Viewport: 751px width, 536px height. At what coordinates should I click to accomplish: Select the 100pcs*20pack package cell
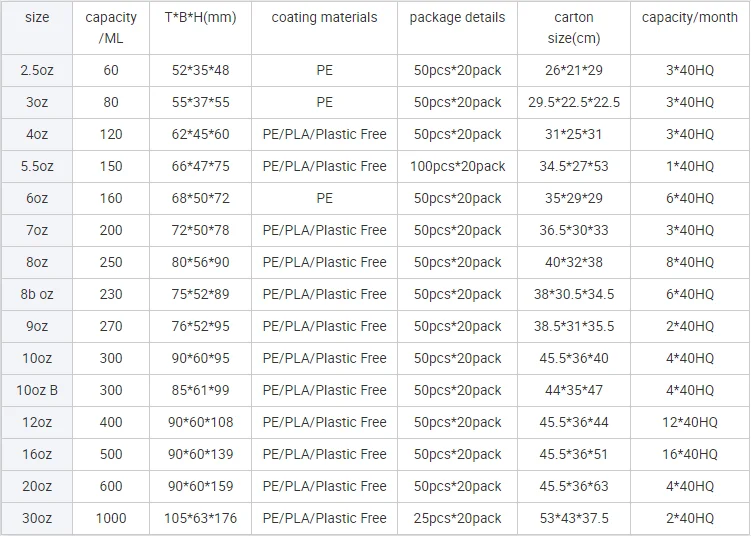(x=457, y=167)
